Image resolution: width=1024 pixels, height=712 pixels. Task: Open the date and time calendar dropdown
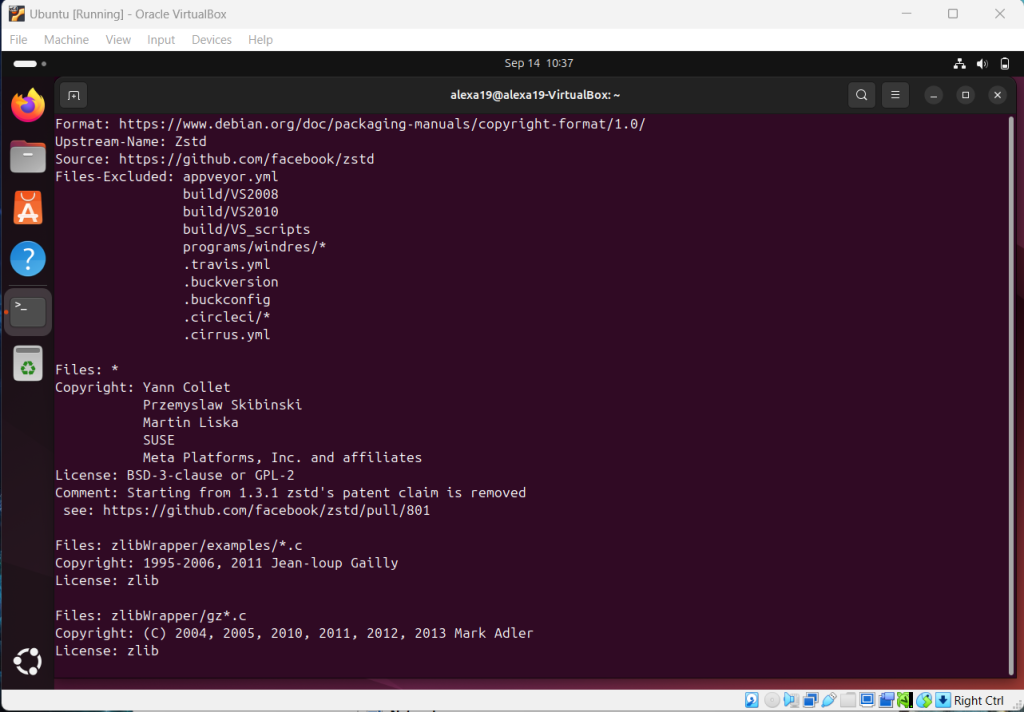point(539,63)
